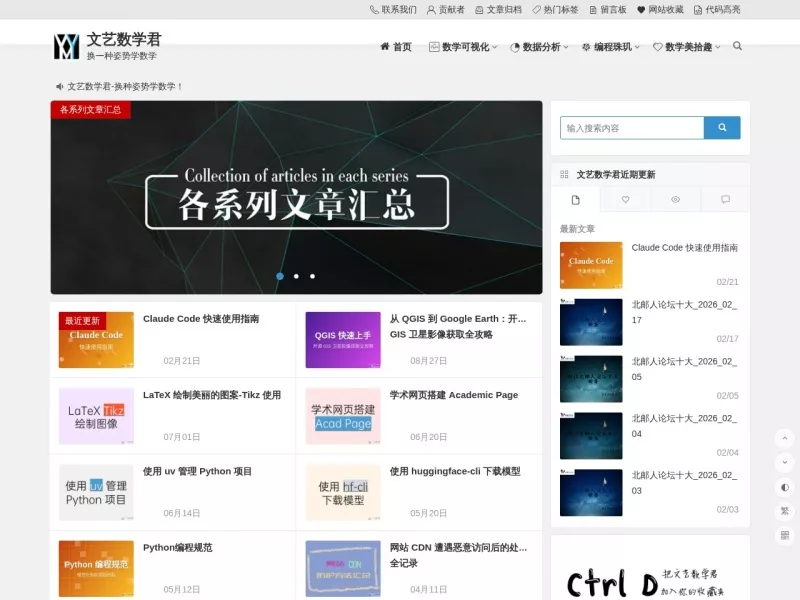
Task: Open the 留言板 message board
Action: pos(608,10)
